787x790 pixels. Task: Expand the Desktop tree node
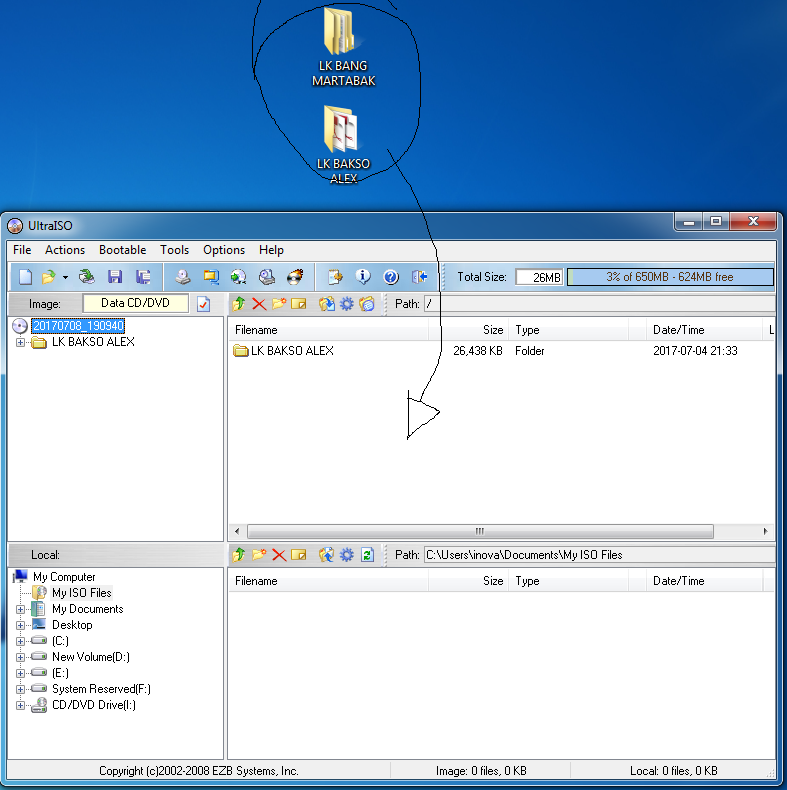click(x=20, y=626)
